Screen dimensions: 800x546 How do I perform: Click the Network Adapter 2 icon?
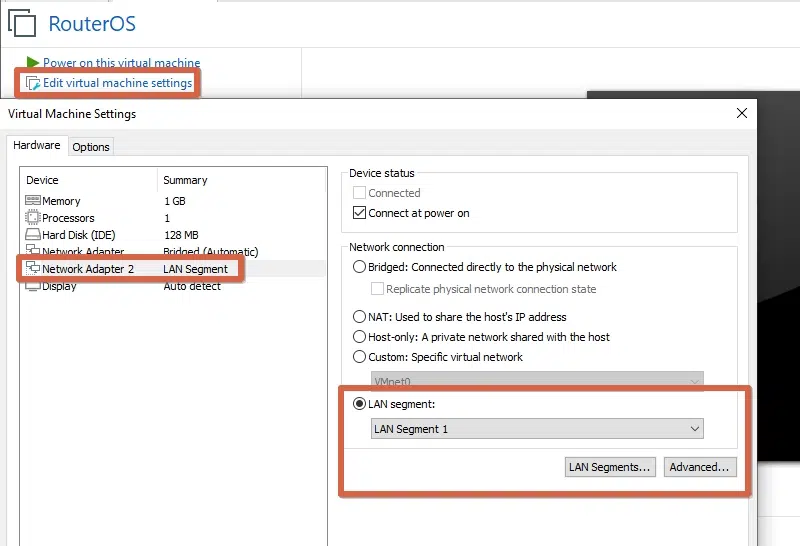(33, 269)
